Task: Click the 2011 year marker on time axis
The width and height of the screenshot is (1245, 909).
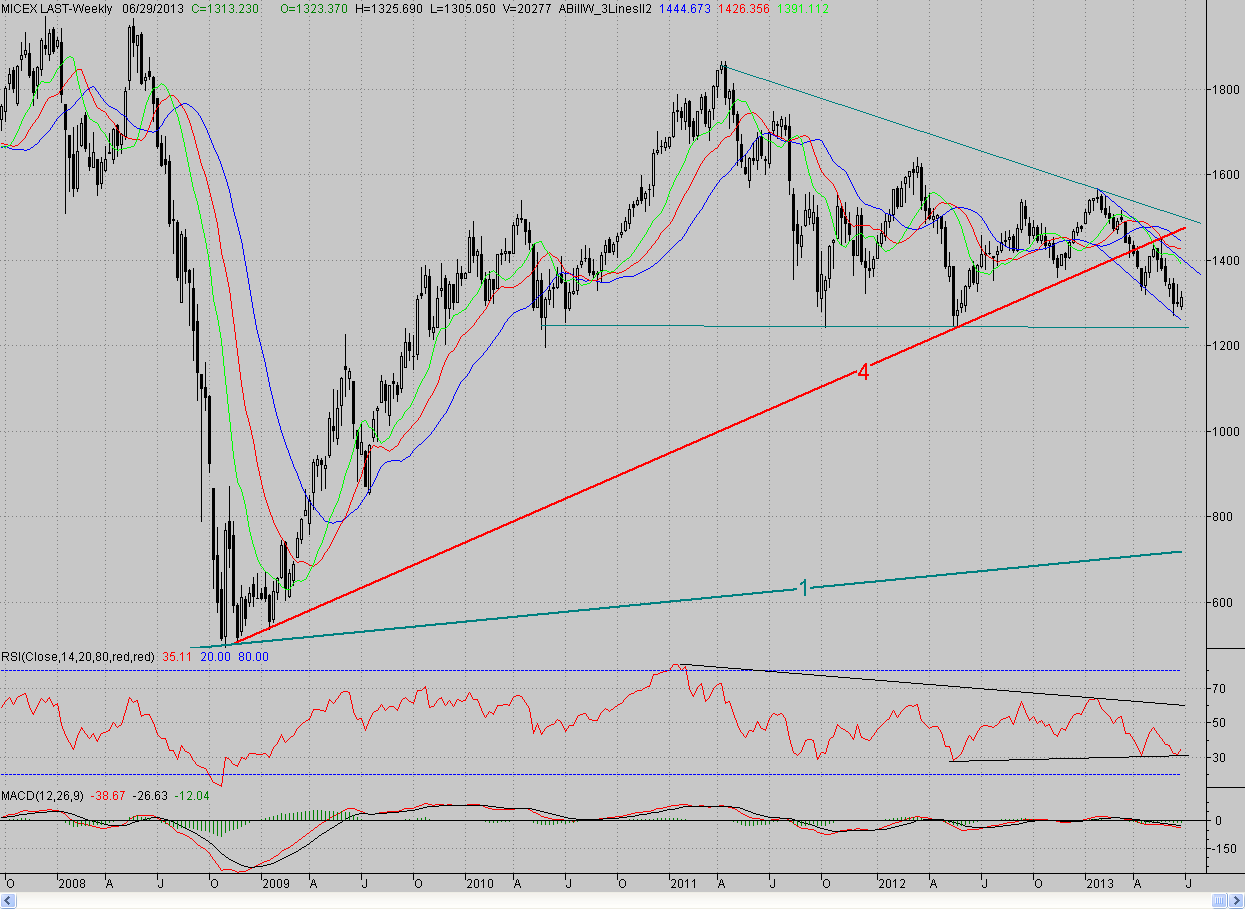Action: pyautogui.click(x=684, y=884)
